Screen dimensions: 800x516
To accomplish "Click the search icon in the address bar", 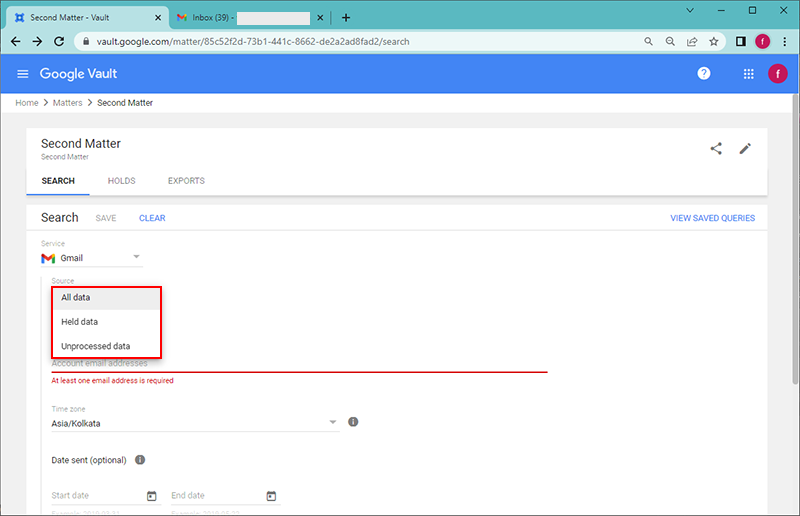I will coord(648,41).
